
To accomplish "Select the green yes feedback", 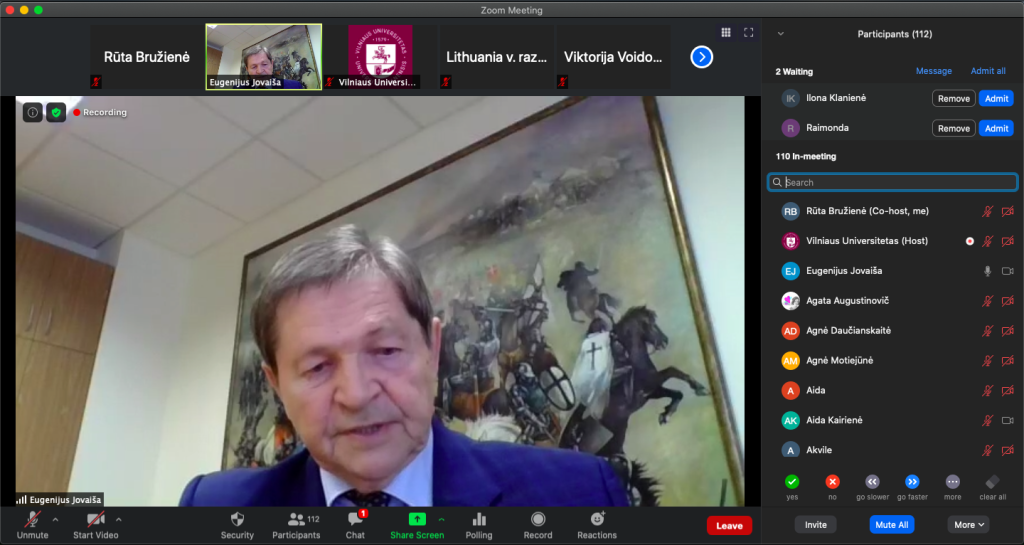I will (792, 481).
